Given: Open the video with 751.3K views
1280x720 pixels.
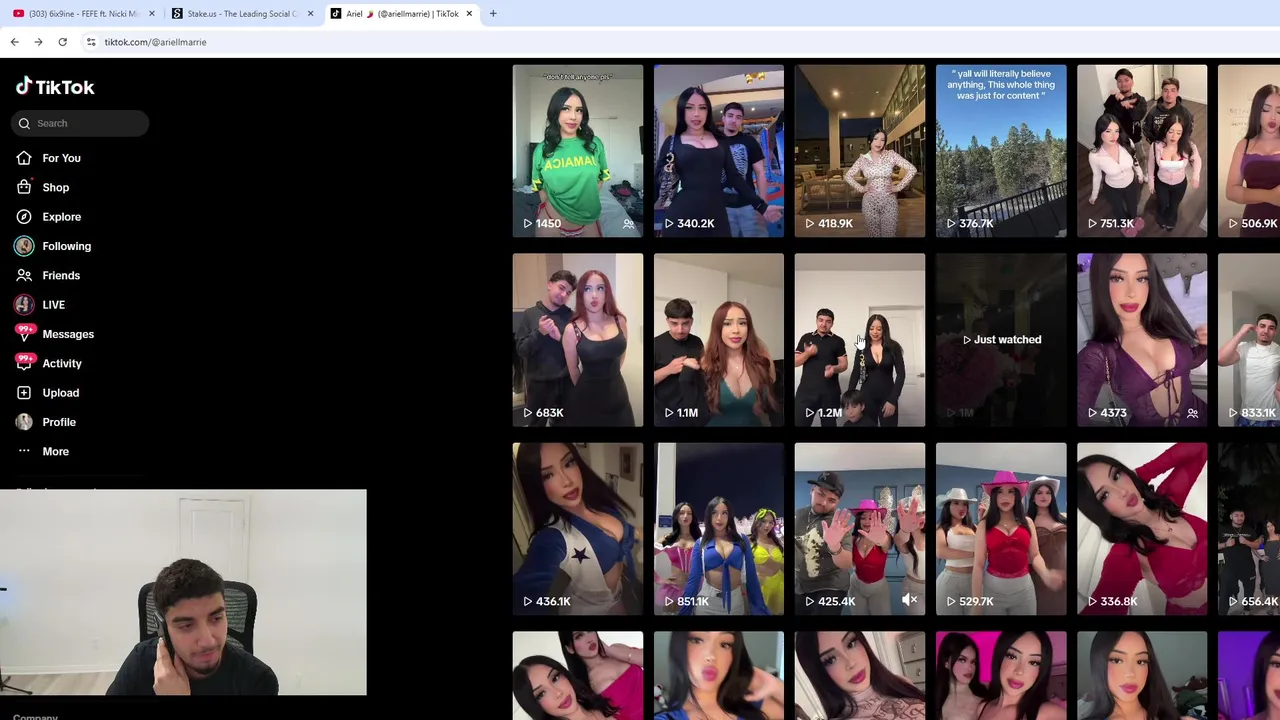Looking at the screenshot, I should (1142, 151).
